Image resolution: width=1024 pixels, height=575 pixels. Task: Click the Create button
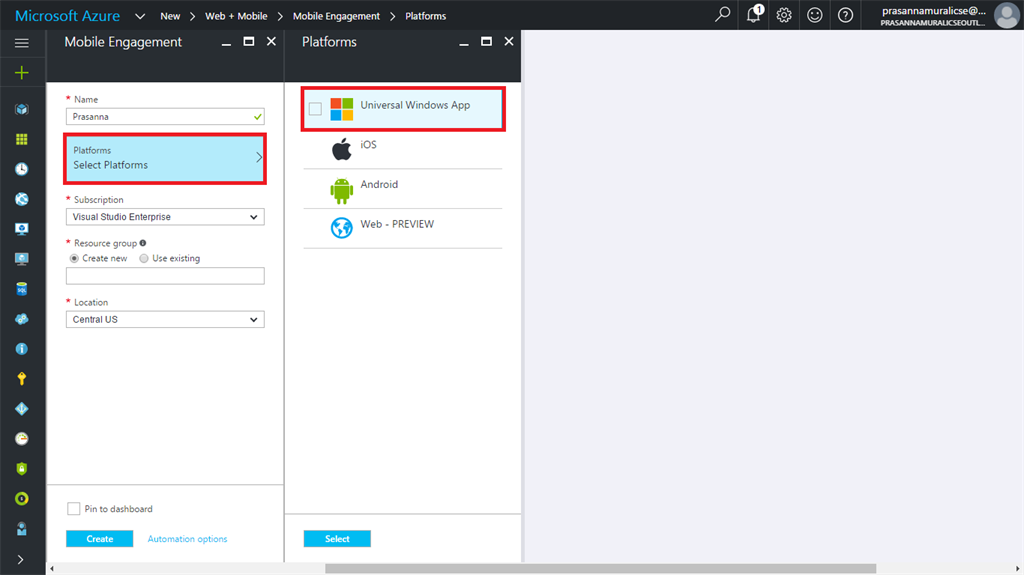pos(99,538)
